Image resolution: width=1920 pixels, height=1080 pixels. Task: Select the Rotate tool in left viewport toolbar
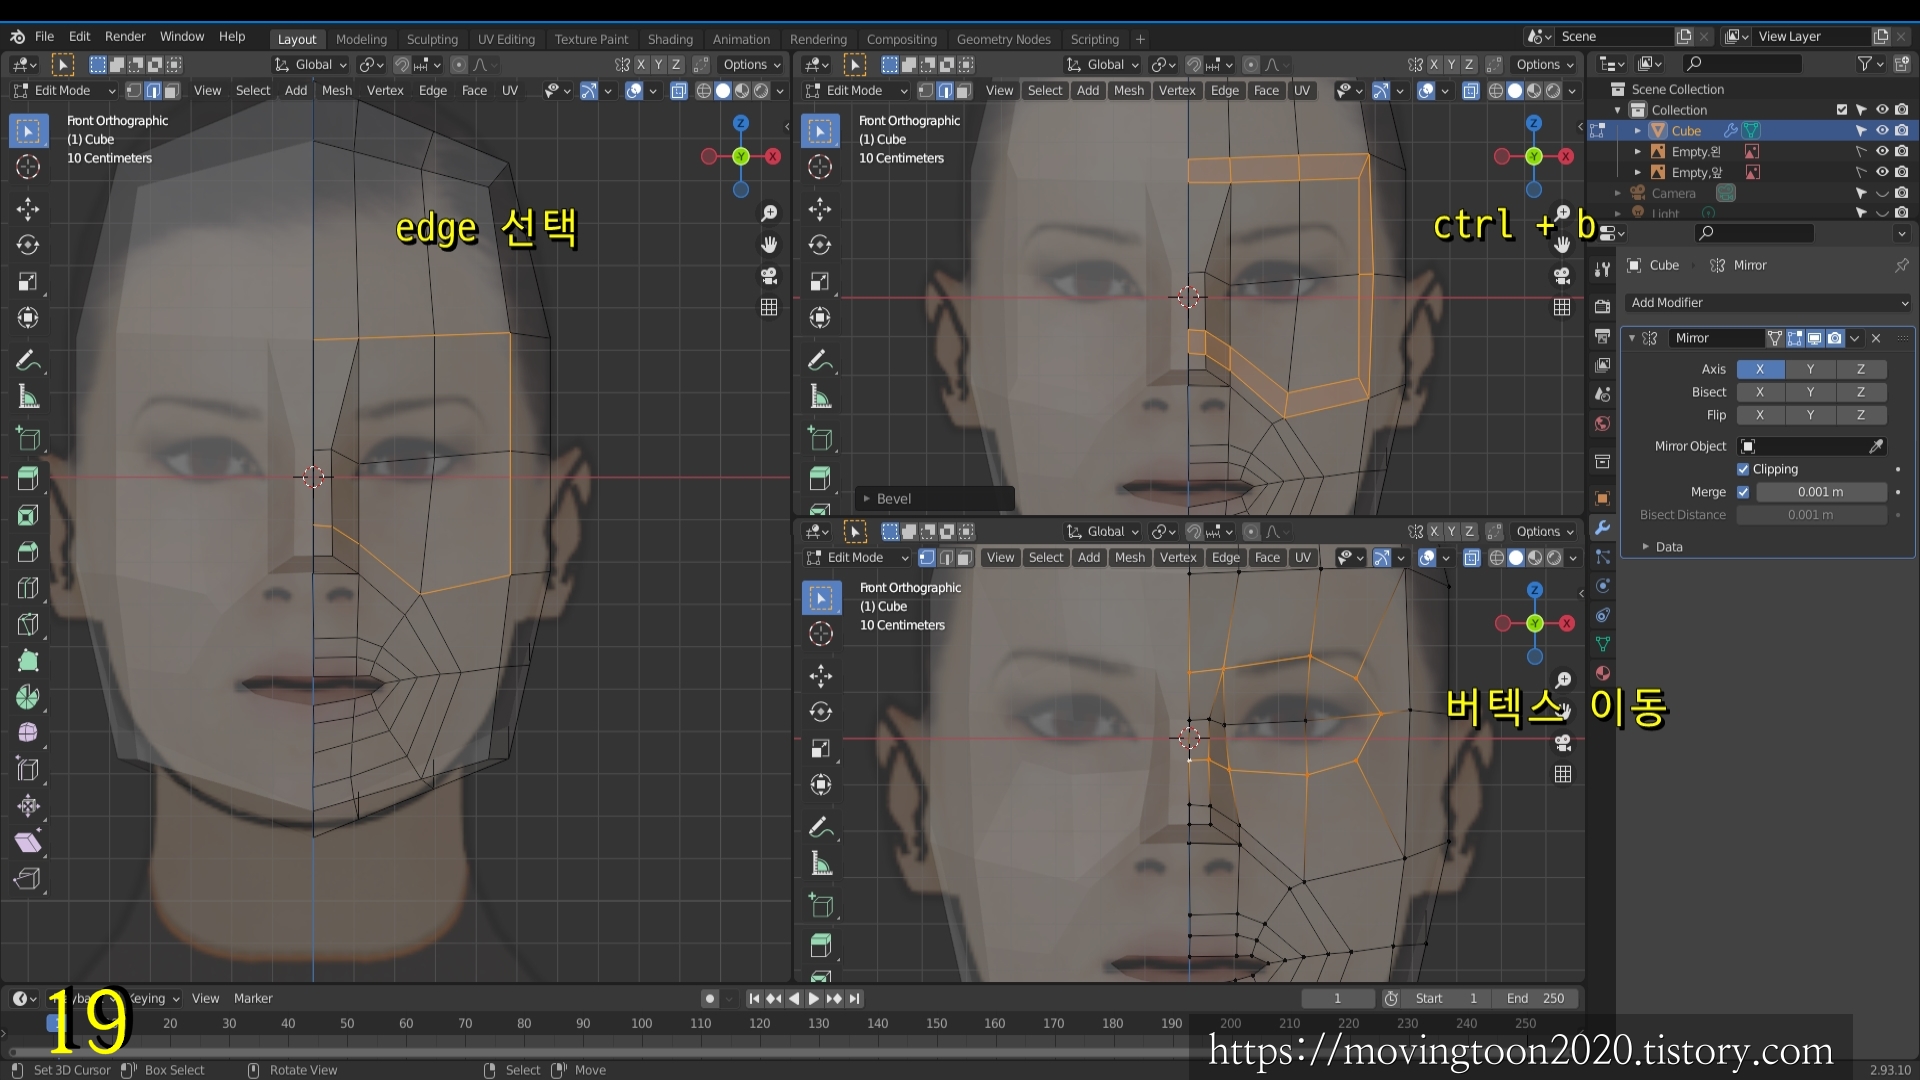28,245
